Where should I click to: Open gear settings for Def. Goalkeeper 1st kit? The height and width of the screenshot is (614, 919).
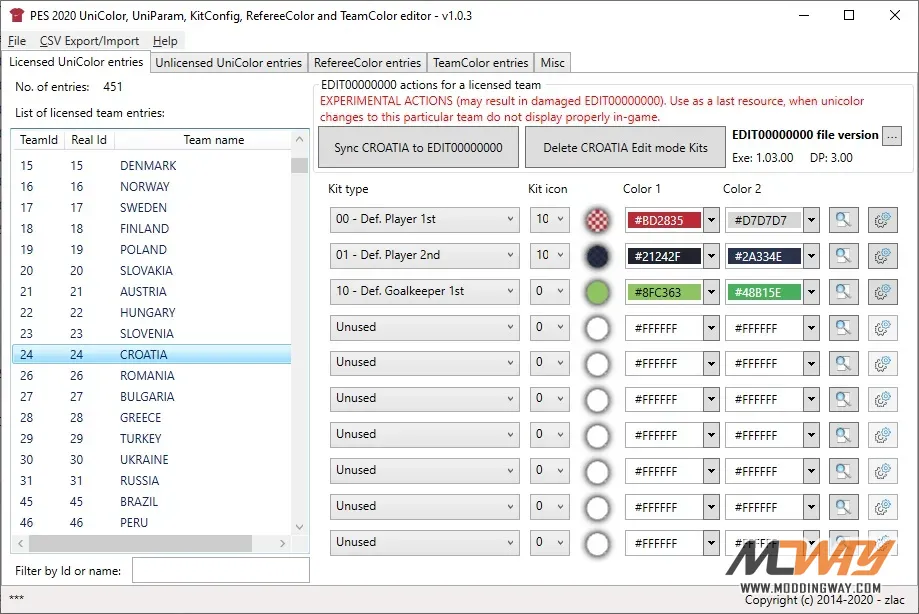click(882, 292)
